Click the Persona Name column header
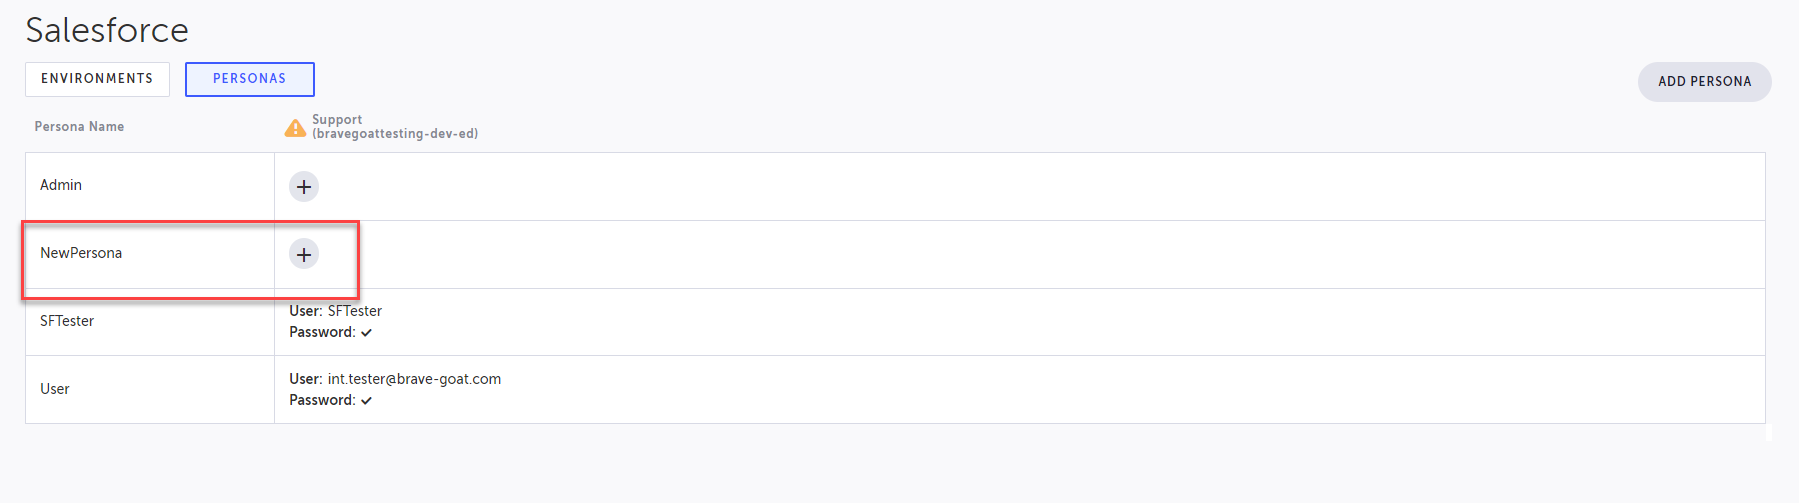The height and width of the screenshot is (503, 1799). tap(79, 127)
